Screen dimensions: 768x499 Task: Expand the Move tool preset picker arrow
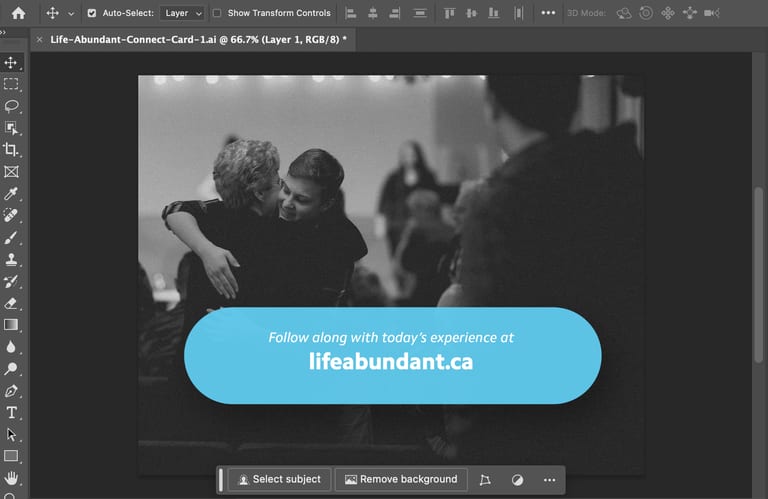tap(71, 14)
